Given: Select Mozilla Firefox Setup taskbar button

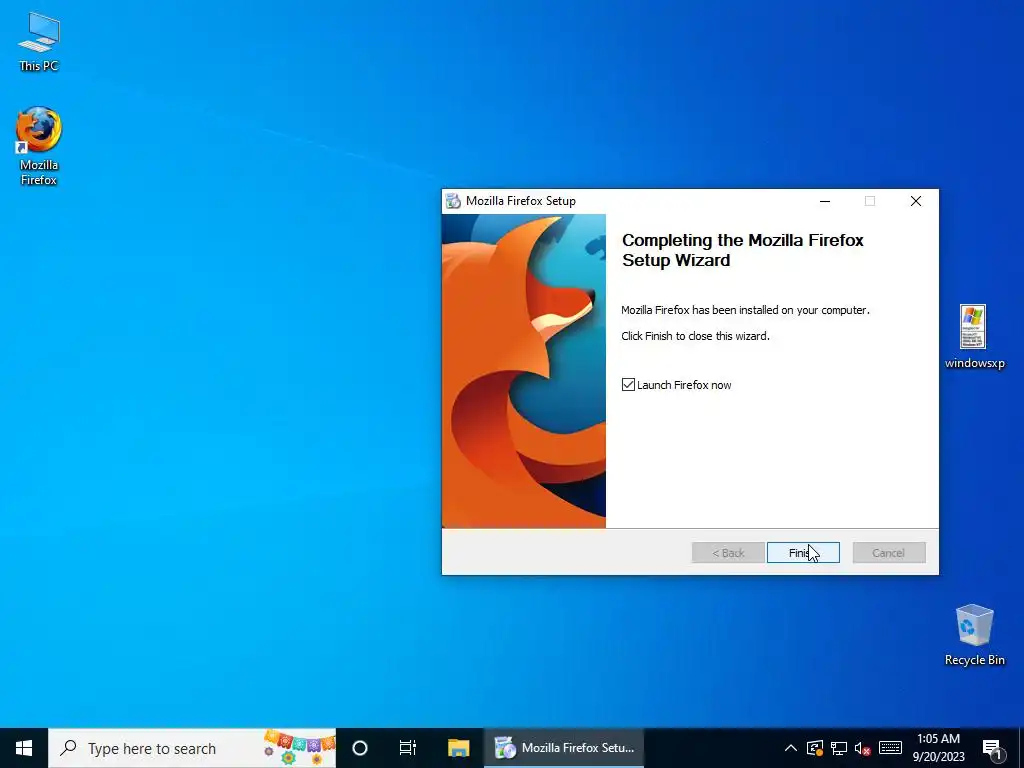Looking at the screenshot, I should 564,748.
